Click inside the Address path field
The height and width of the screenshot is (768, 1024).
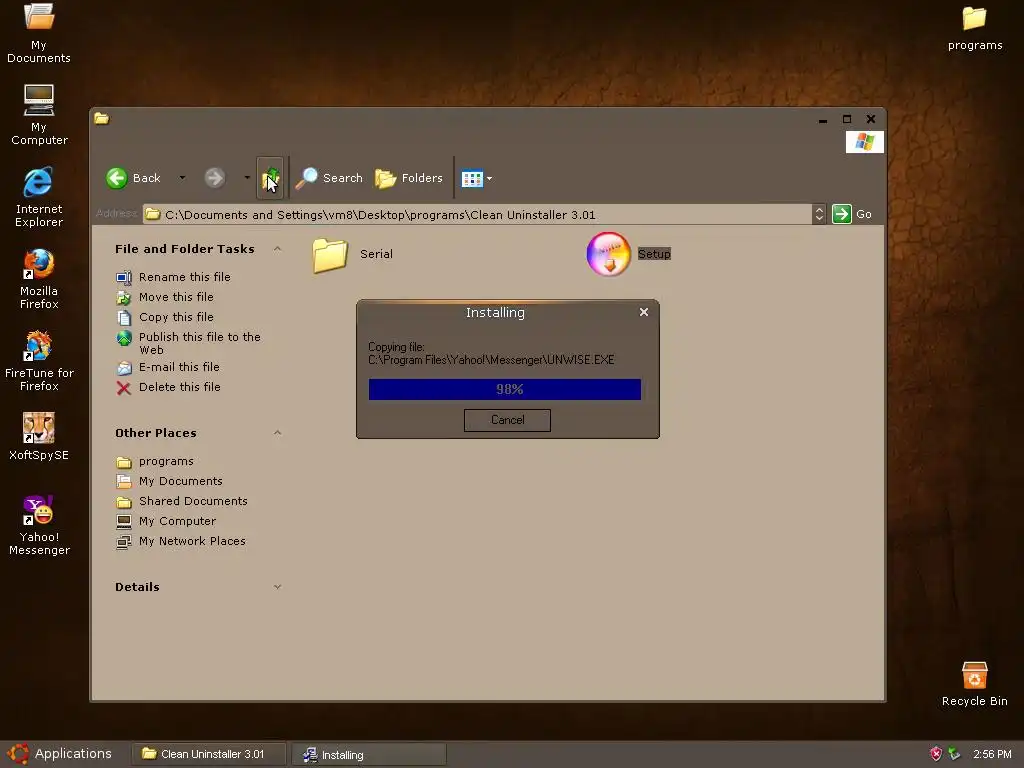[477, 214]
